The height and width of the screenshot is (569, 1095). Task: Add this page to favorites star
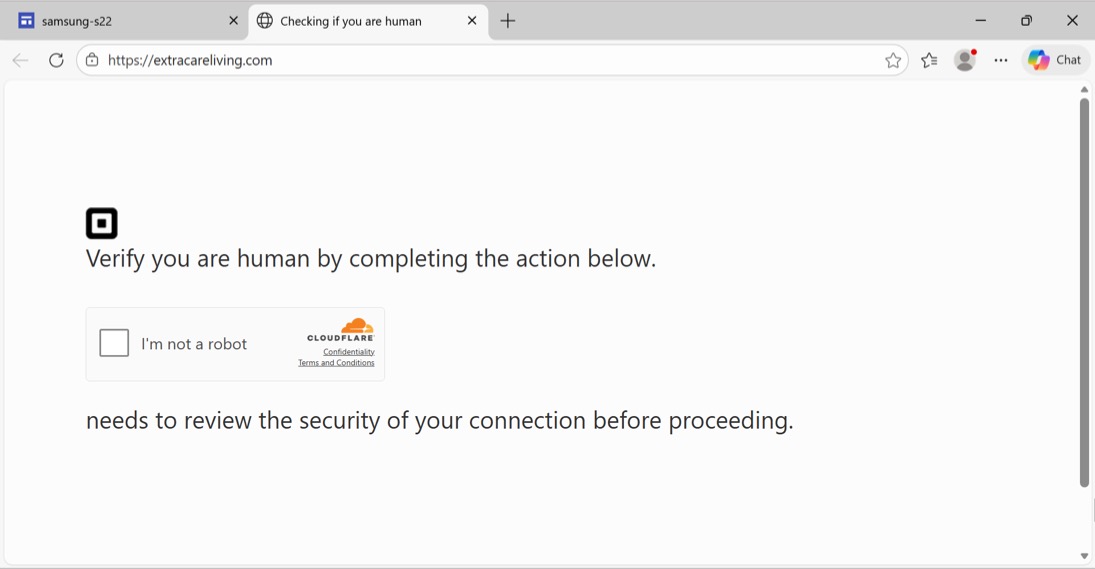coord(893,61)
